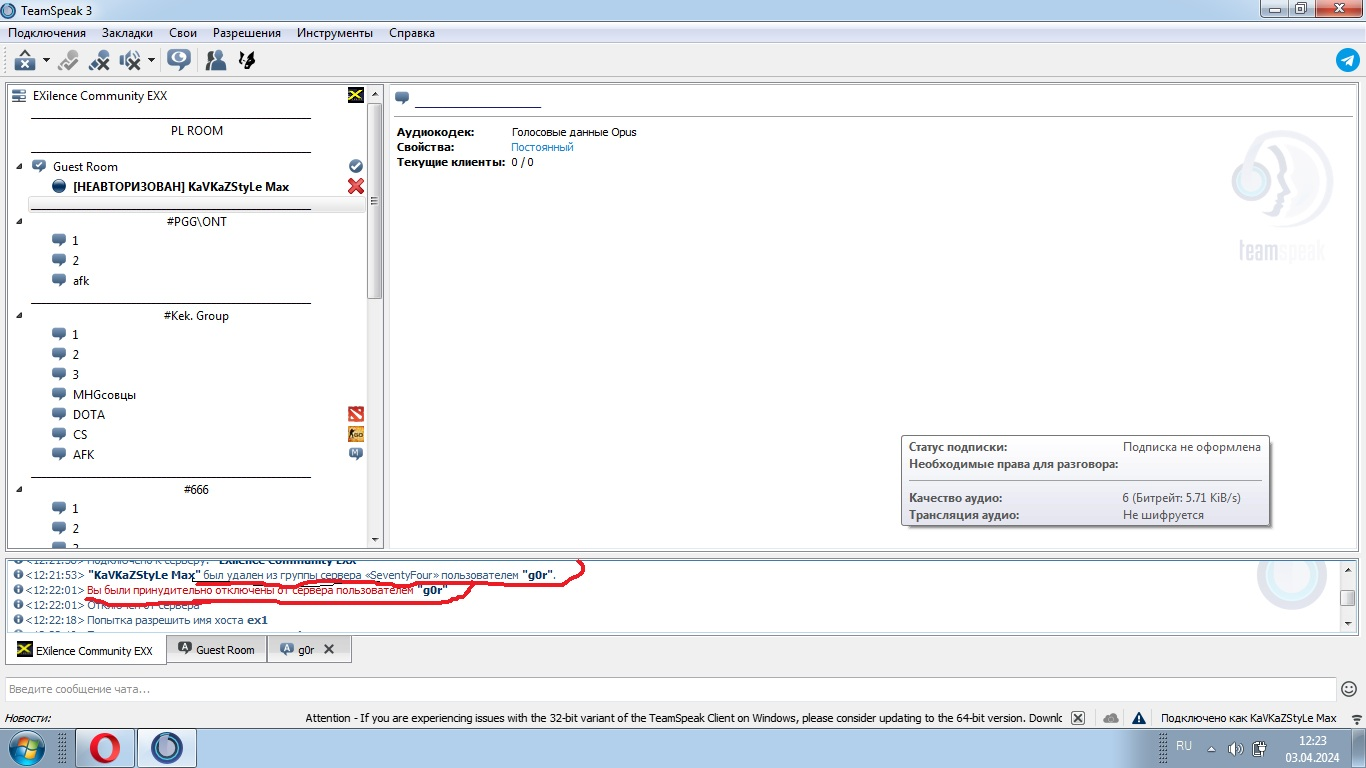Viewport: 1366px width, 768px height.
Task: Click the Dota 2 icon on DOTA channel
Action: (x=355, y=414)
